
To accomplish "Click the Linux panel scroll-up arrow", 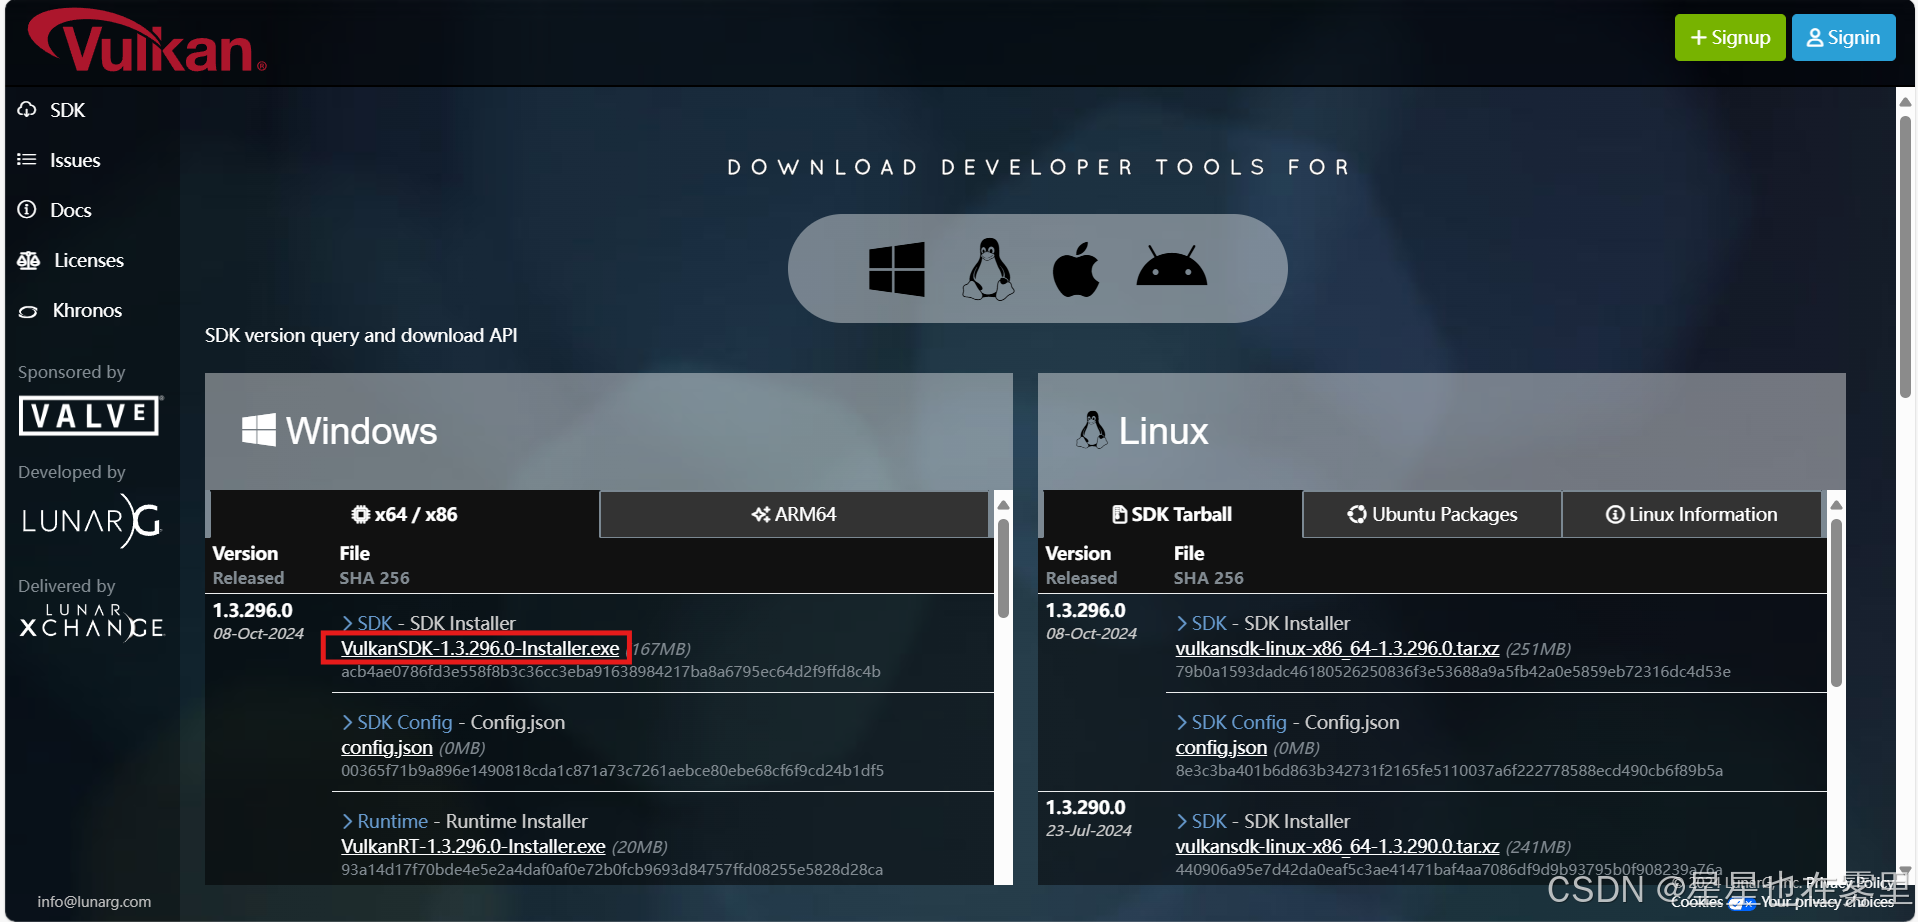I will (1836, 505).
